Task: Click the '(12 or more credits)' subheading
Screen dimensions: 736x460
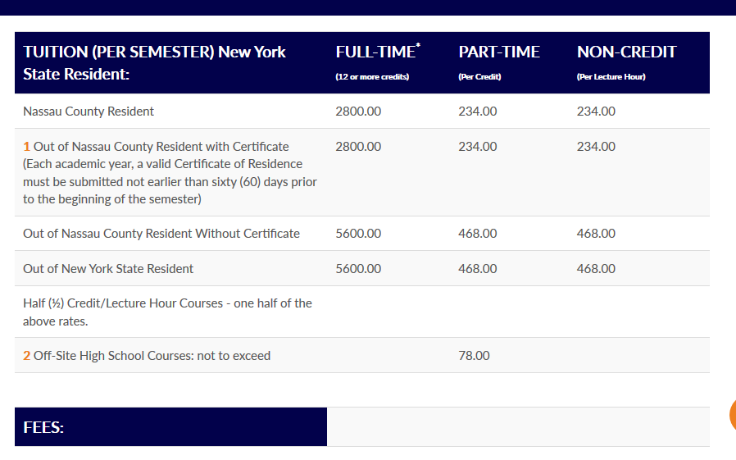Action: coord(372,77)
